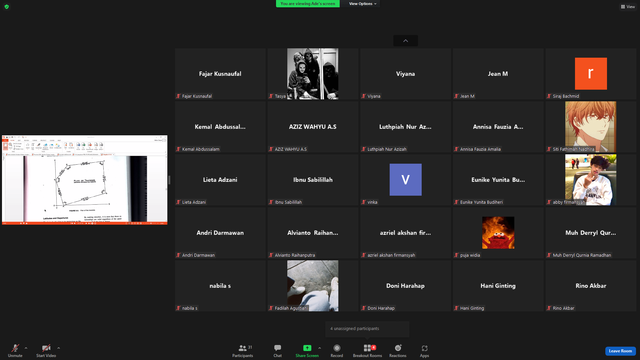Expand audio options arrow next to Unmute
The height and width of the screenshot is (360, 640).
[26, 348]
